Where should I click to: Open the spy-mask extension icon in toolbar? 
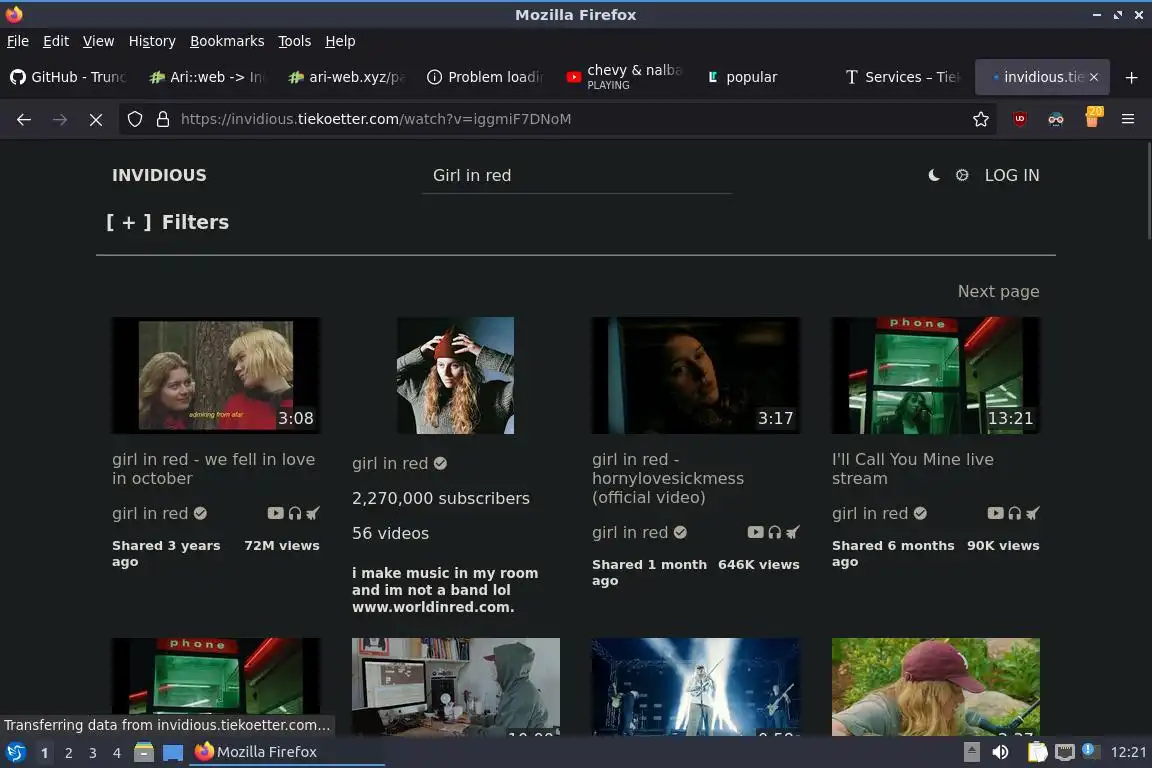pyautogui.click(x=1056, y=119)
